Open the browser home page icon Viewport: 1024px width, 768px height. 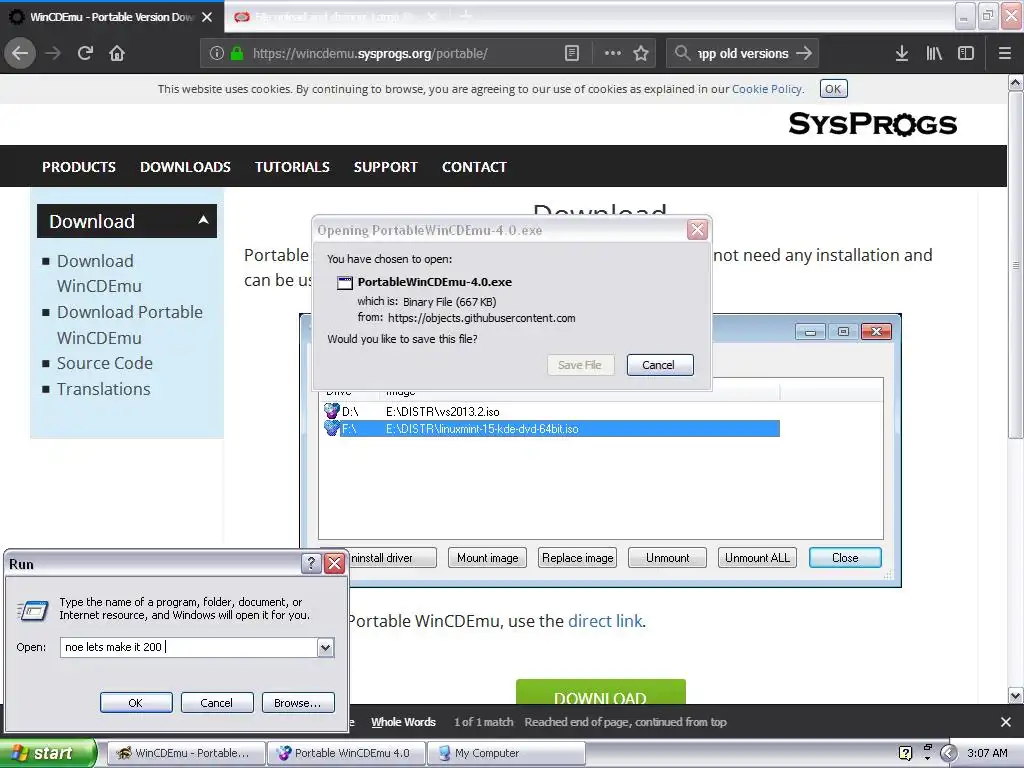pyautogui.click(x=117, y=53)
